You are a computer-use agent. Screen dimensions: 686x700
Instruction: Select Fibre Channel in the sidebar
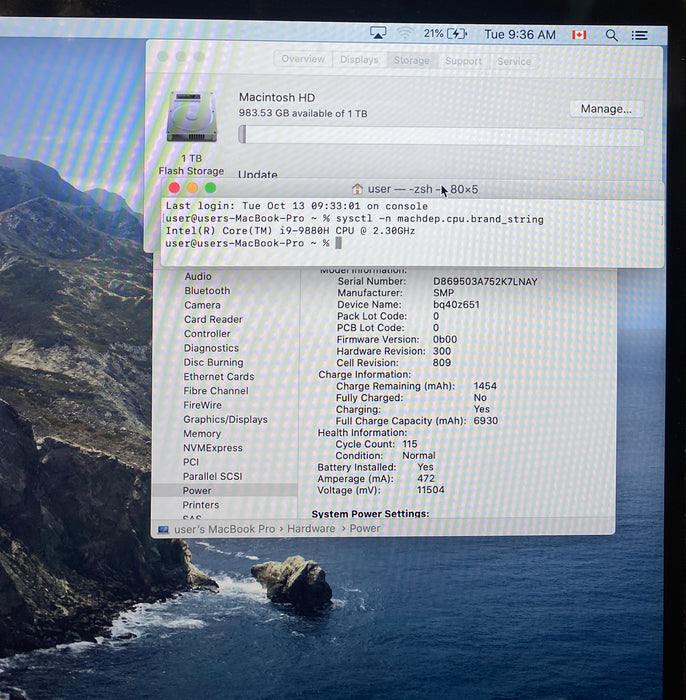point(216,391)
